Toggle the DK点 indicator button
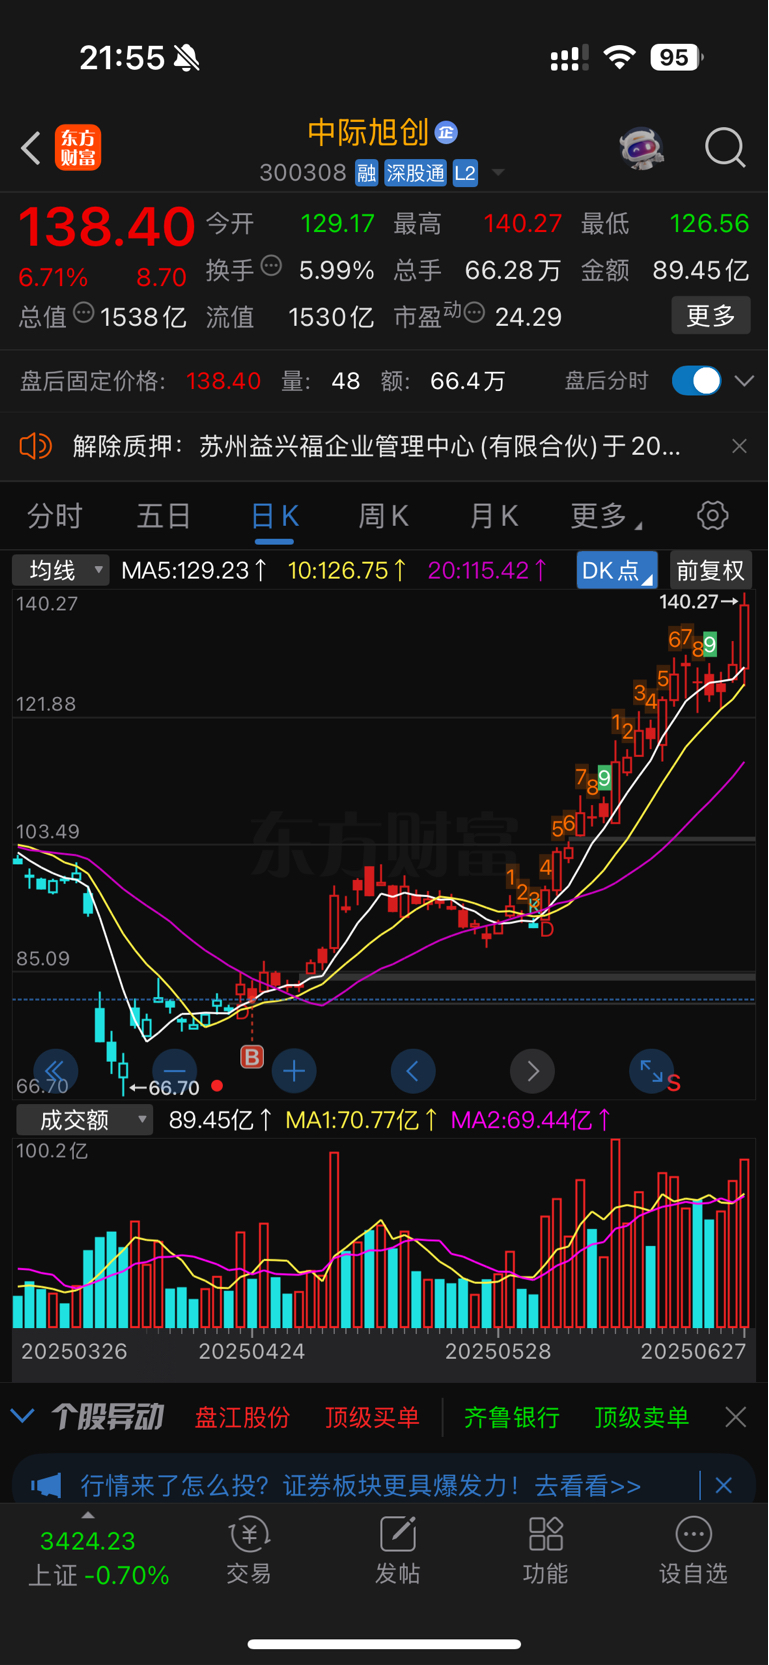The image size is (769, 1665). click(x=617, y=570)
